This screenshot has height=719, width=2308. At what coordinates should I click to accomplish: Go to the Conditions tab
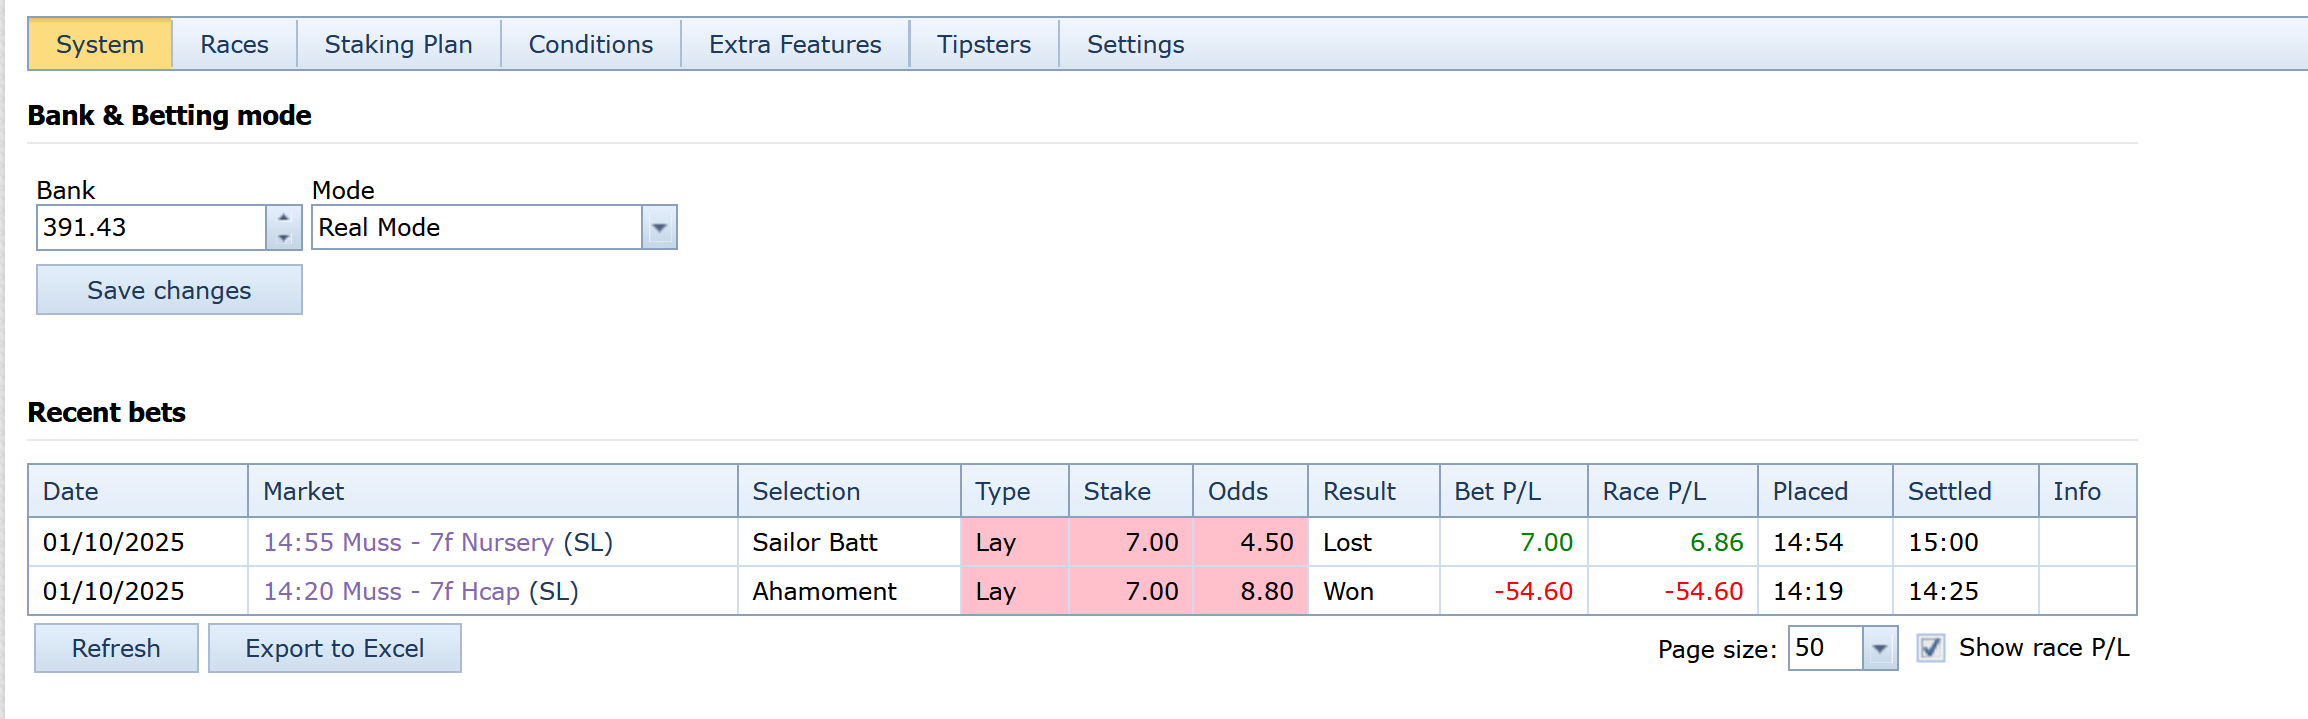(590, 45)
